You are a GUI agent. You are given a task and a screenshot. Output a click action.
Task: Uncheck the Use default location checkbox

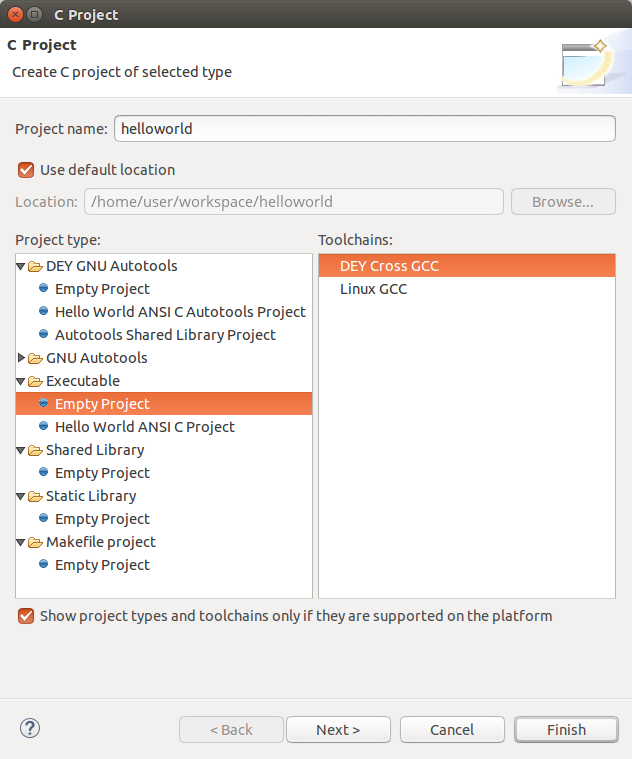pos(26,170)
